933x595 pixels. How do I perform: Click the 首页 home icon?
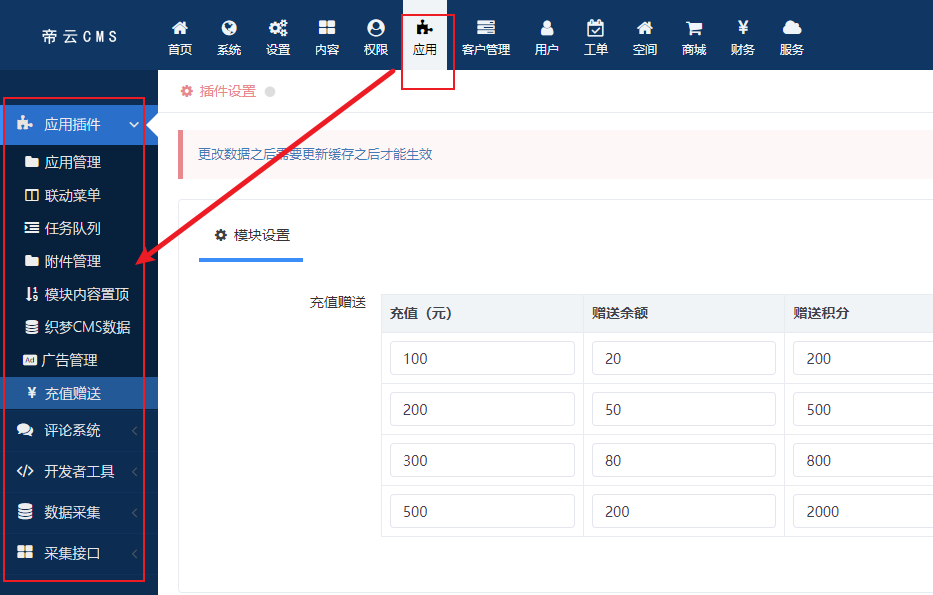[x=180, y=27]
